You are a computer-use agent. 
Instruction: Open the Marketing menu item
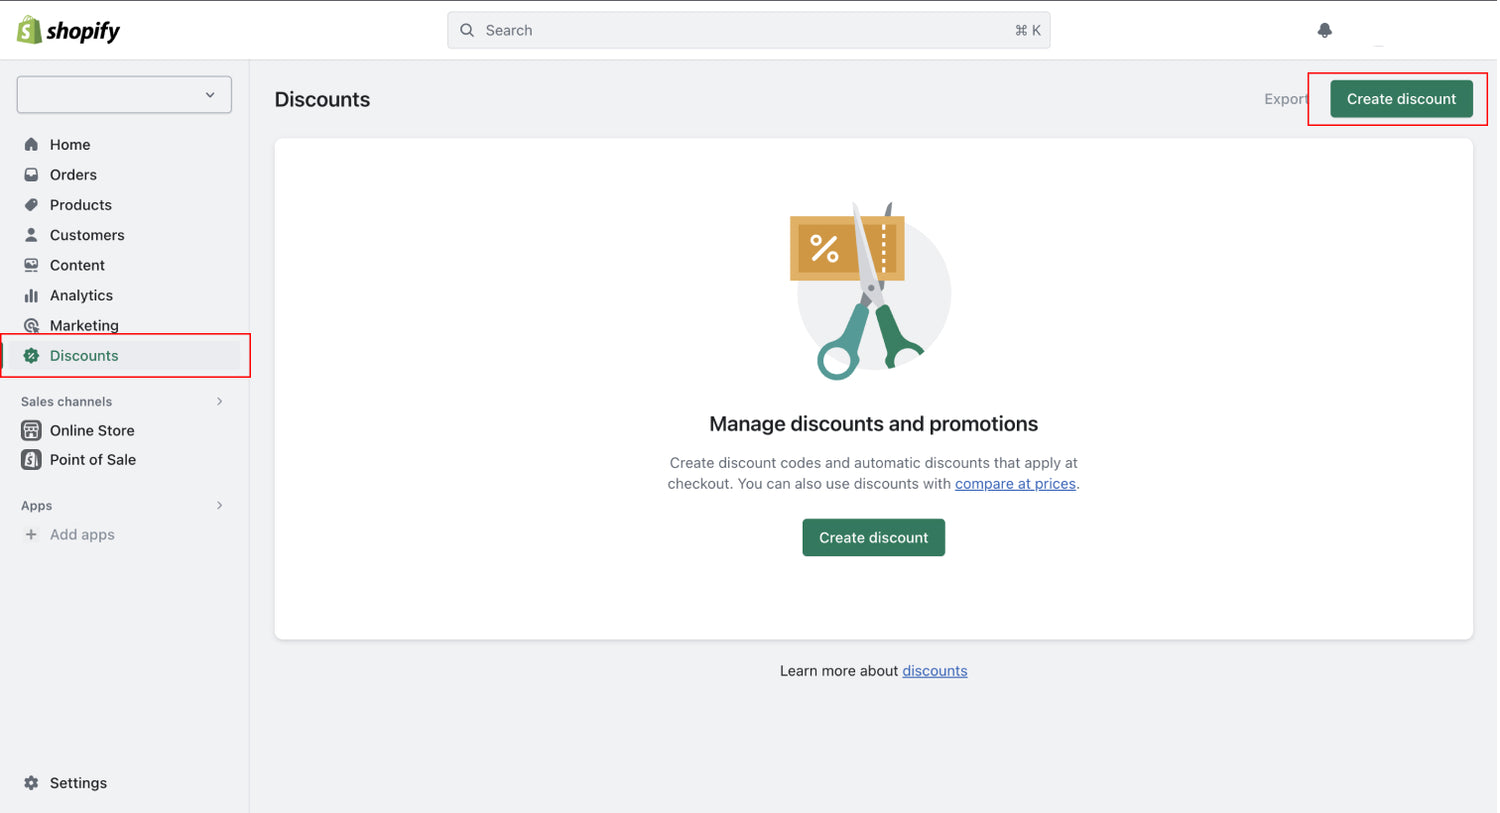coord(84,325)
